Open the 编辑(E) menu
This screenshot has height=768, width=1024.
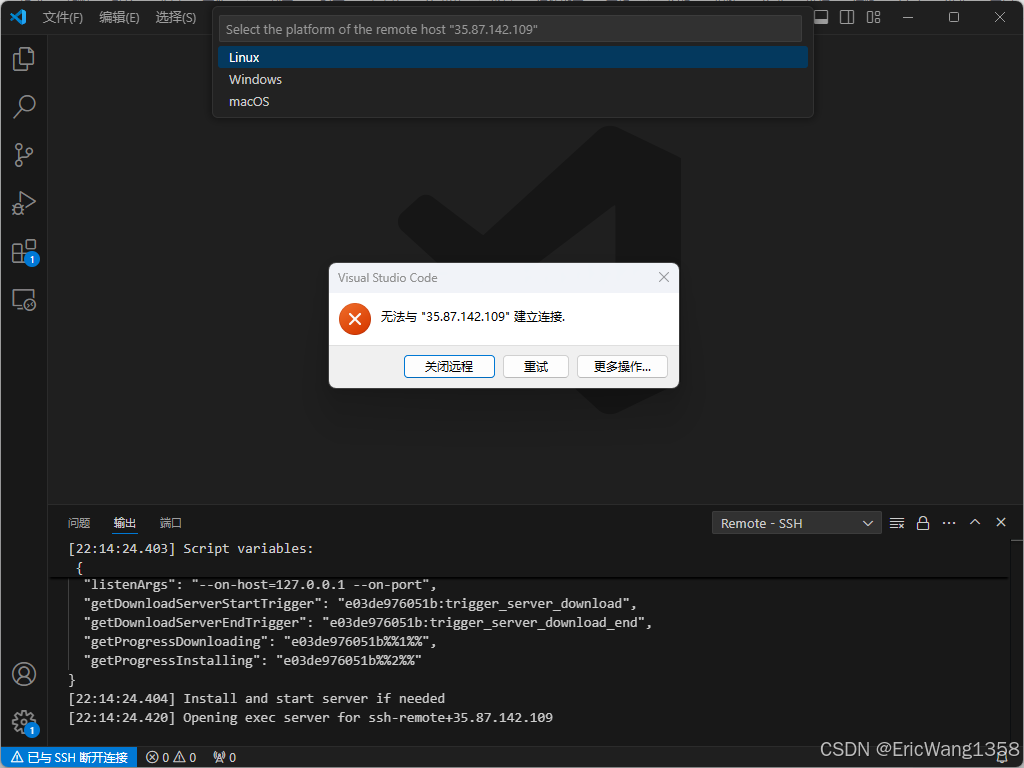(119, 17)
